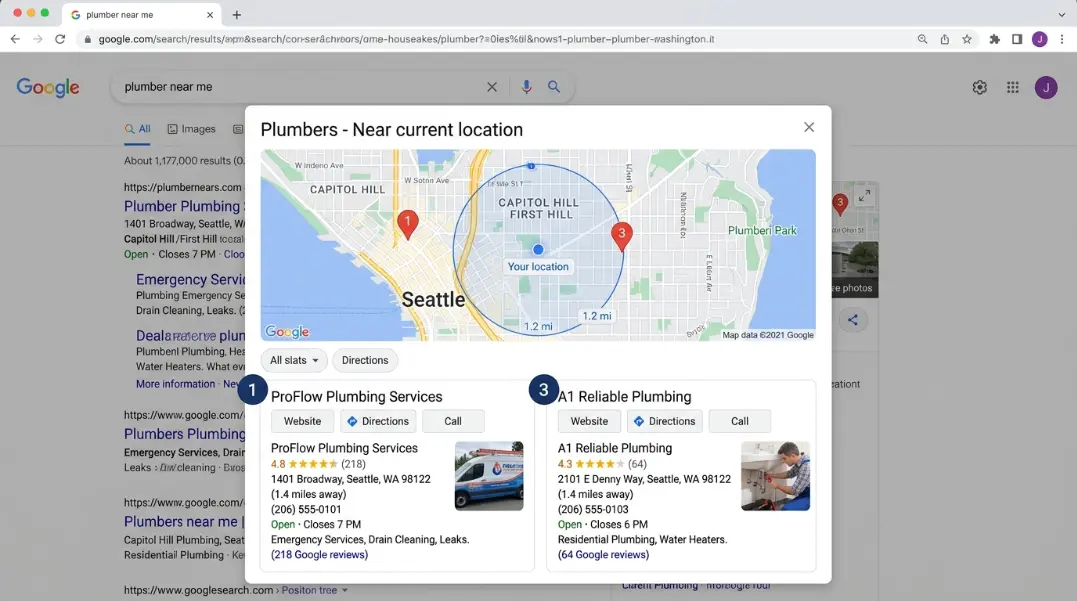Open a new browser tab with plus icon
The height and width of the screenshot is (601, 1077).
236,14
